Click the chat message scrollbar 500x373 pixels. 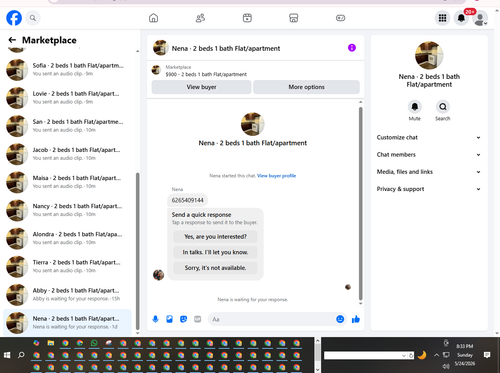[360, 203]
